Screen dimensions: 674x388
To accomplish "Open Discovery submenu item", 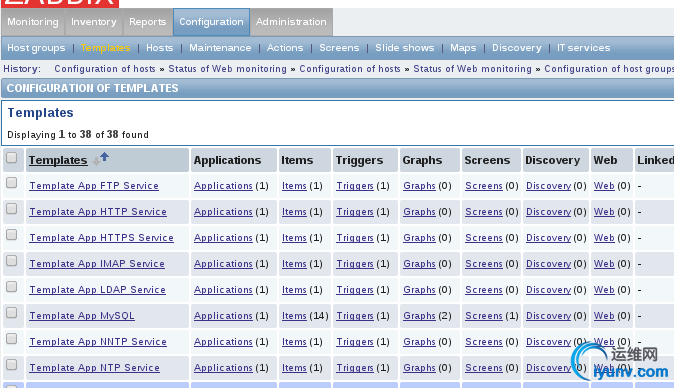I will 517,48.
